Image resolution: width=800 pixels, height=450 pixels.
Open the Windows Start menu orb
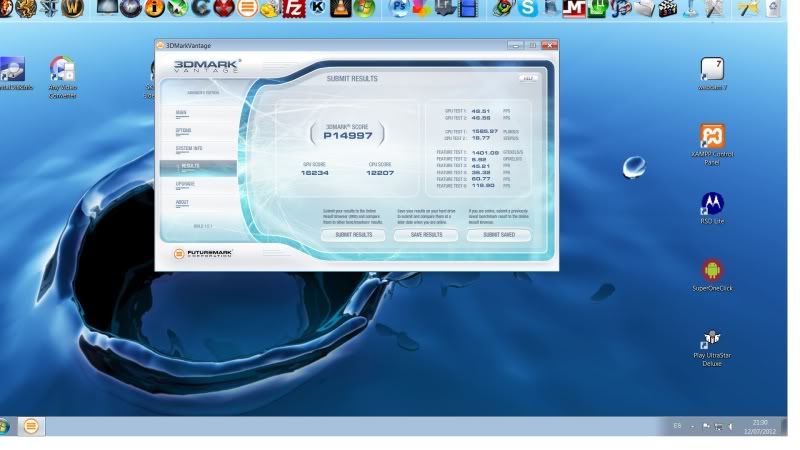coord(4,426)
